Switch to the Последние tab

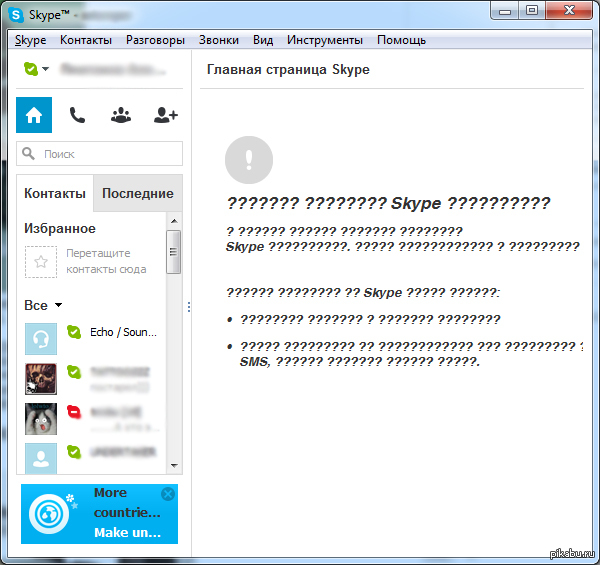click(x=138, y=193)
